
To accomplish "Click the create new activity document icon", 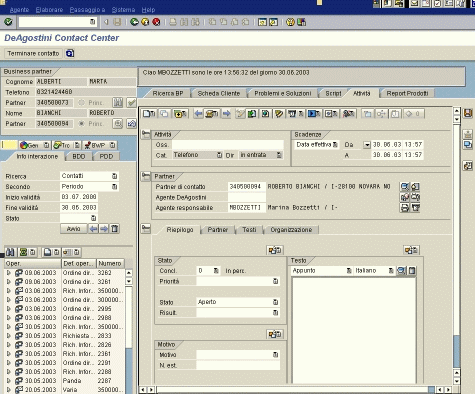I will pos(148,114).
